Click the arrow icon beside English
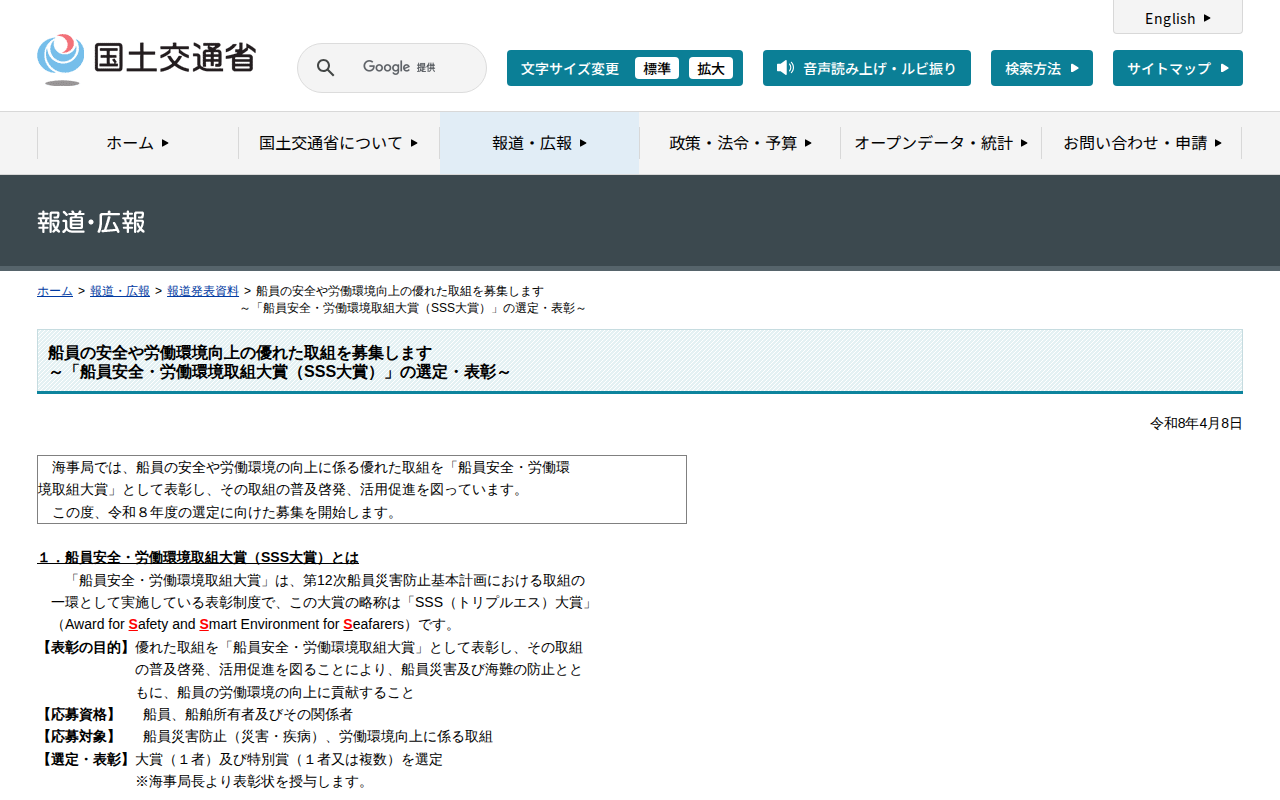Viewport: 1280px width, 800px height. (x=1207, y=18)
